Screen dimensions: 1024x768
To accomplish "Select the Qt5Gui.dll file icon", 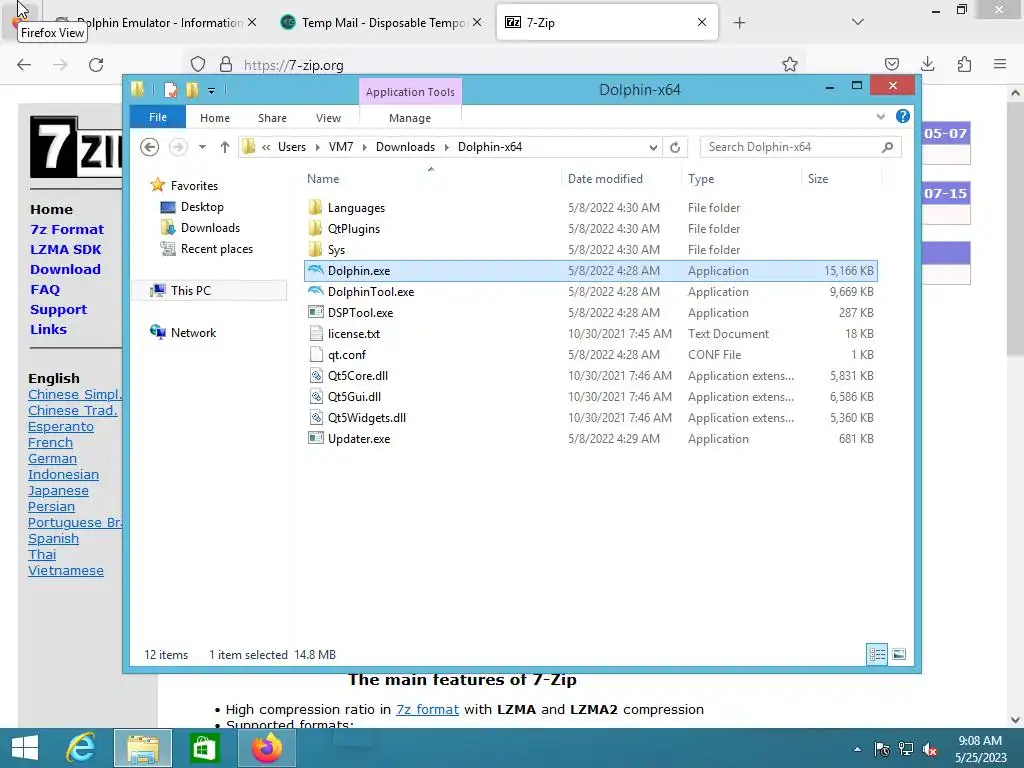I will coord(316,396).
